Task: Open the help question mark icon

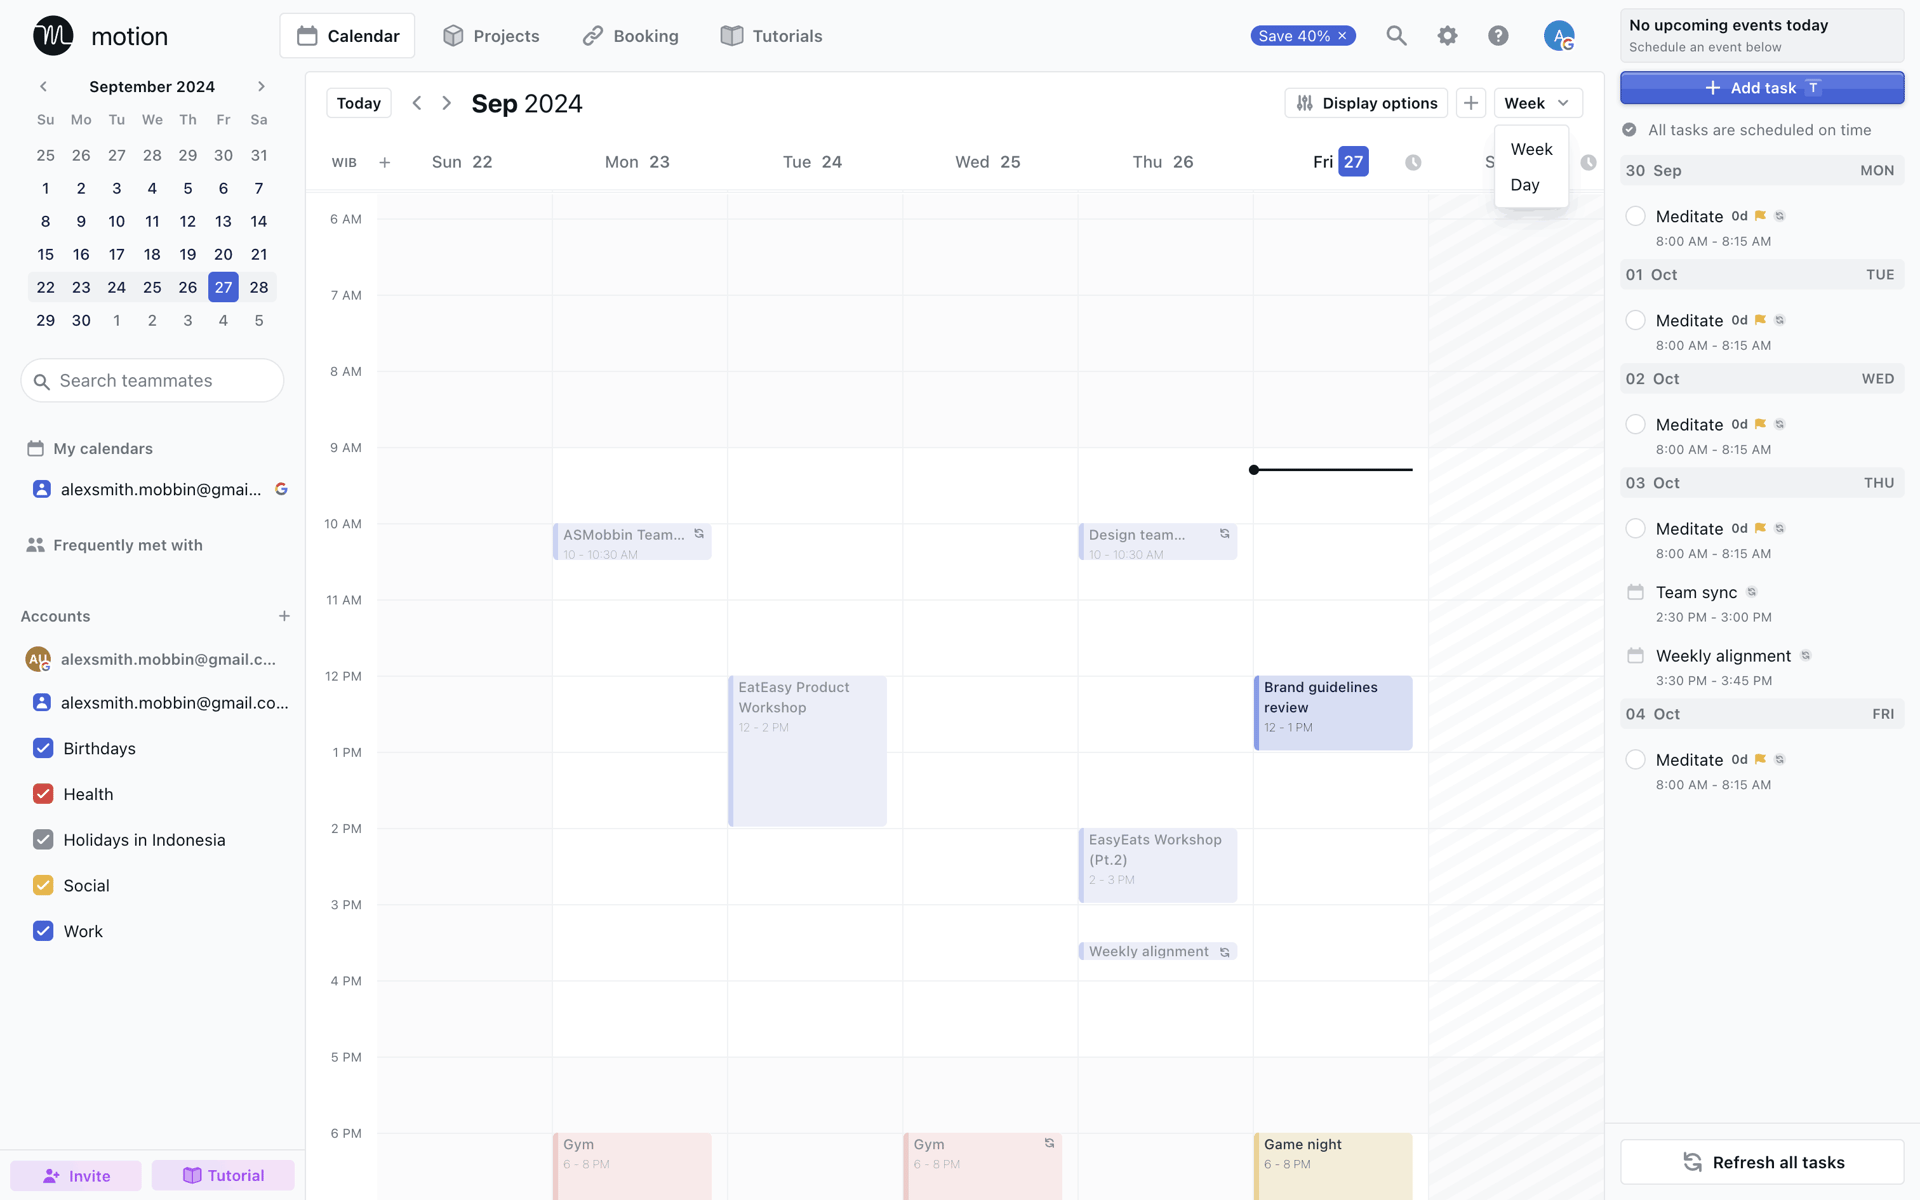Action: pos(1498,36)
